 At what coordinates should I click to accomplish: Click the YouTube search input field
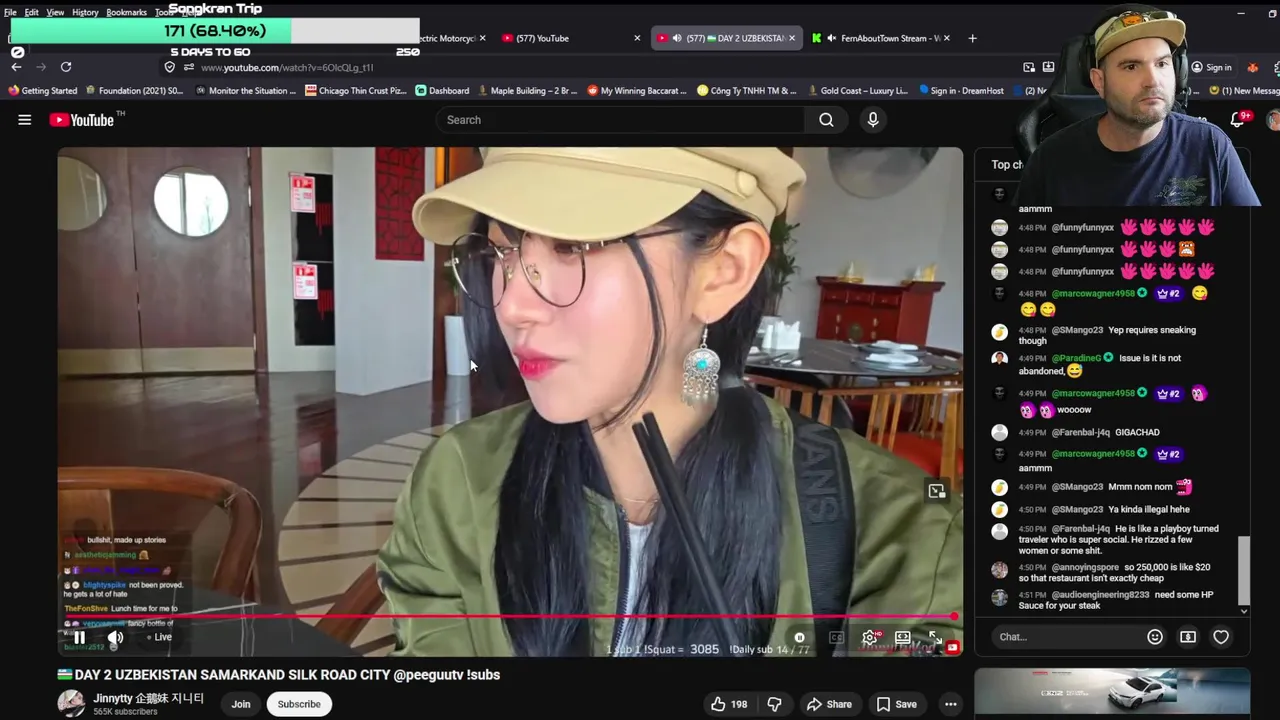pyautogui.click(x=620, y=120)
